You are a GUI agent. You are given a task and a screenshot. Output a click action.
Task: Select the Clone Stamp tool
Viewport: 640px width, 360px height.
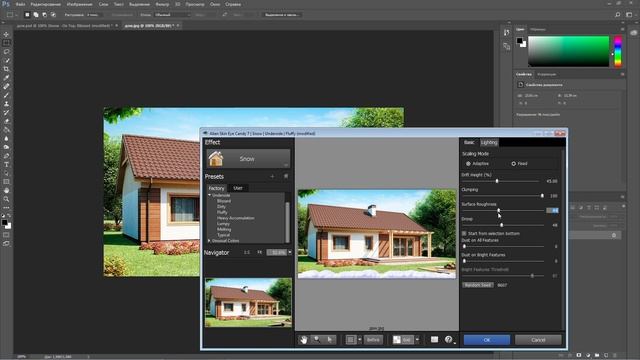pyautogui.click(x=6, y=104)
